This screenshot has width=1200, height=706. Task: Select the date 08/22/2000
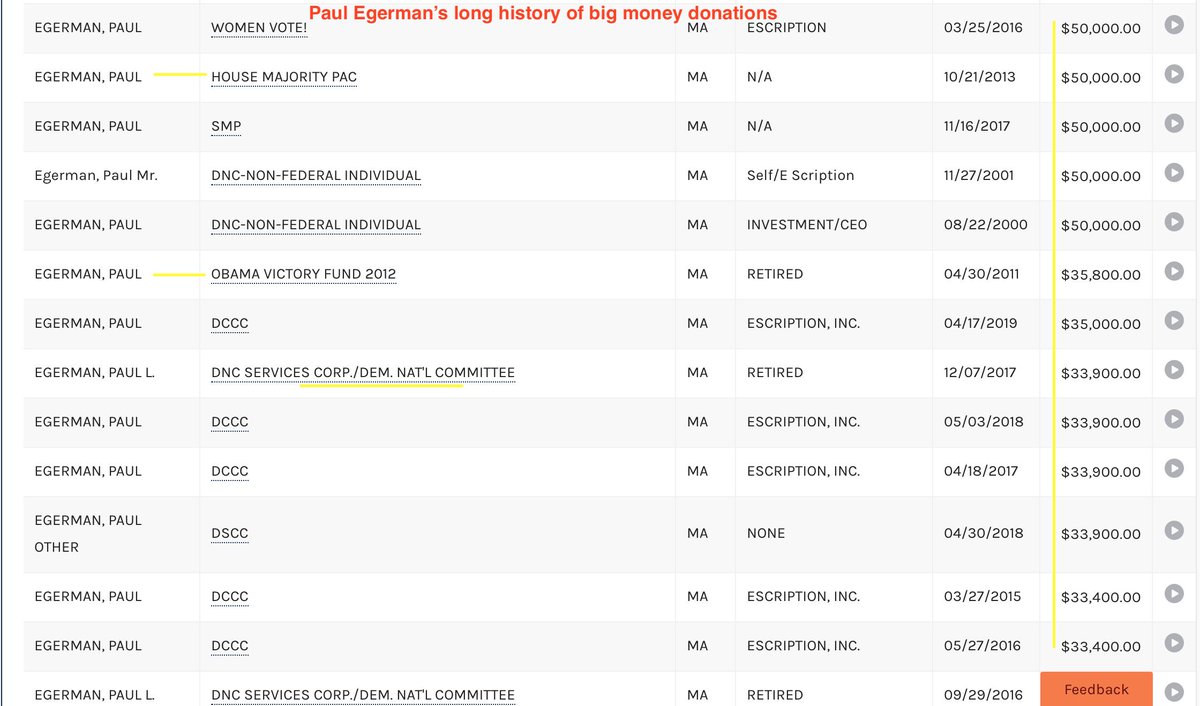[985, 225]
